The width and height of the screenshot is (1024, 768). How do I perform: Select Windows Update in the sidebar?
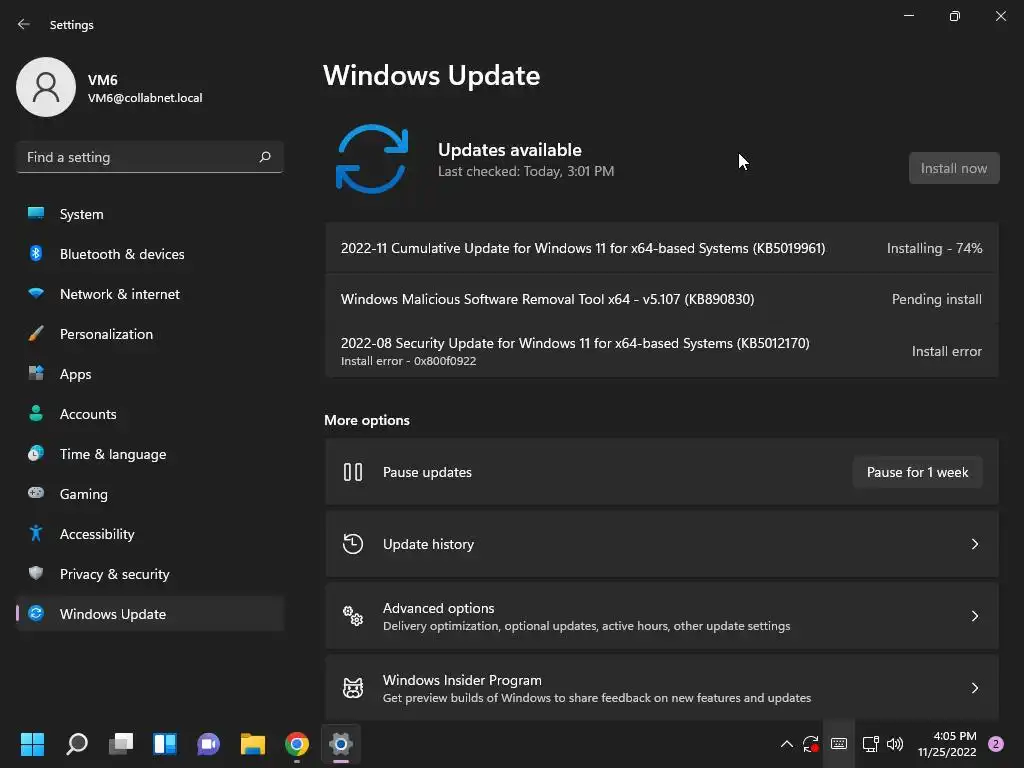150,614
